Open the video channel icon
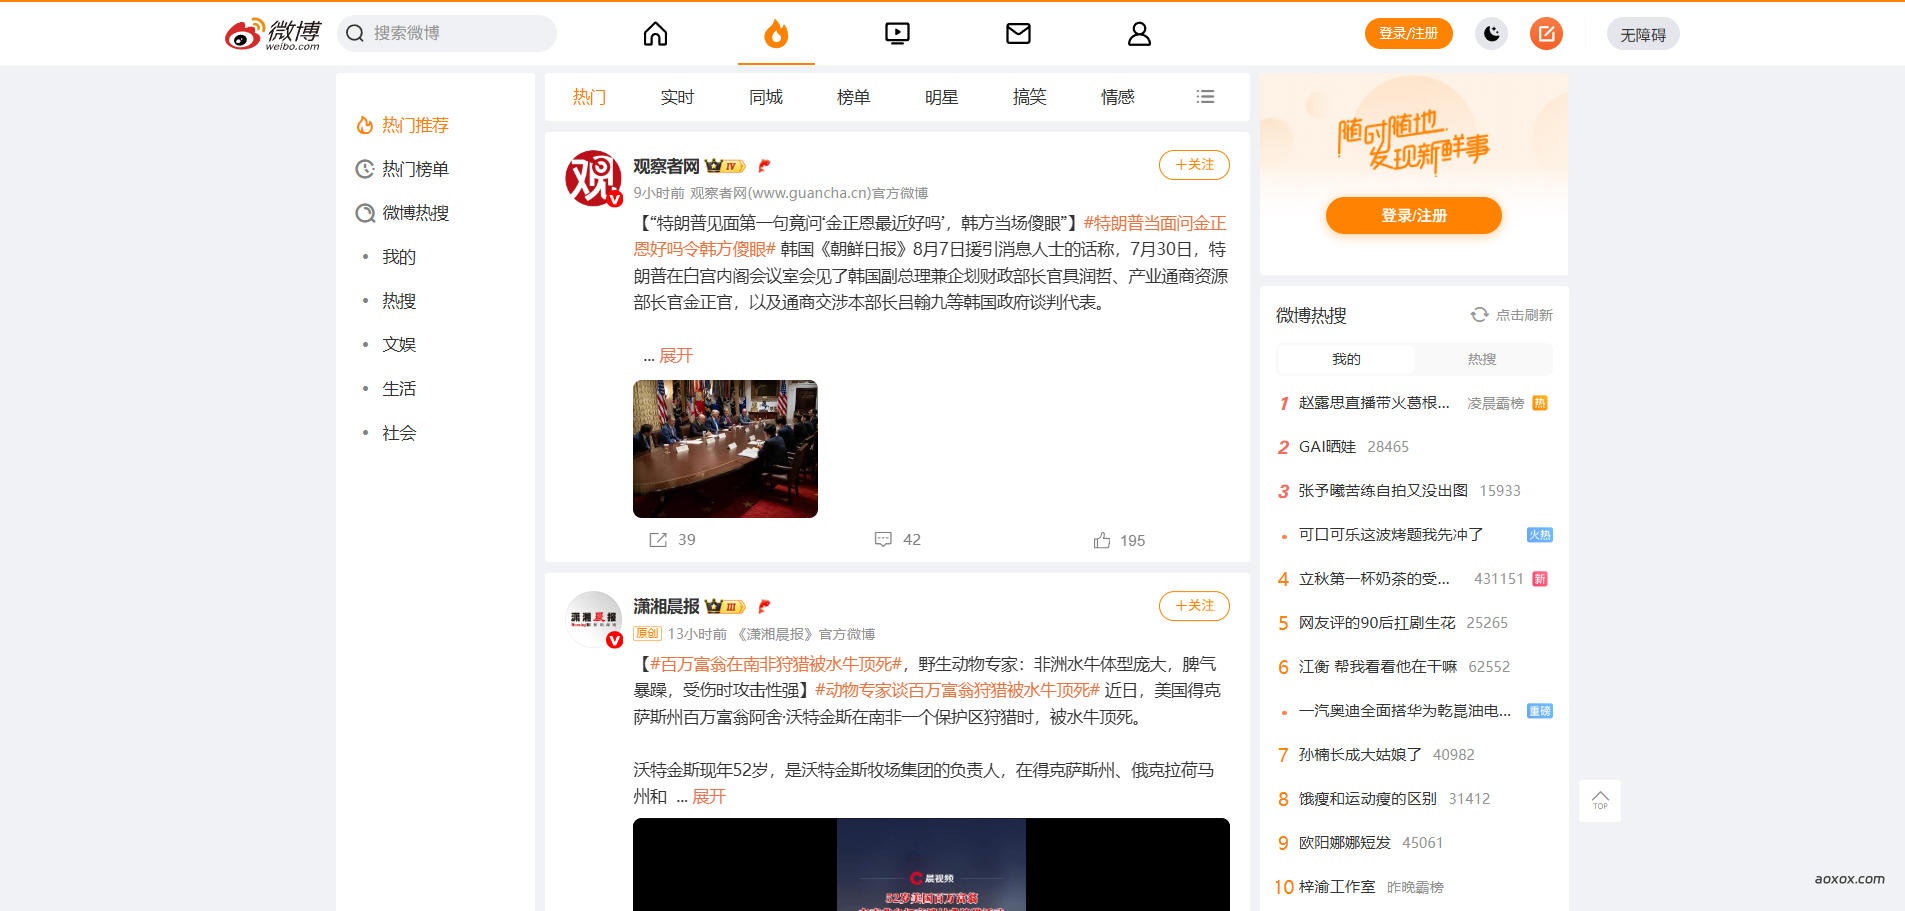Screen dimensions: 1905x911 [897, 33]
